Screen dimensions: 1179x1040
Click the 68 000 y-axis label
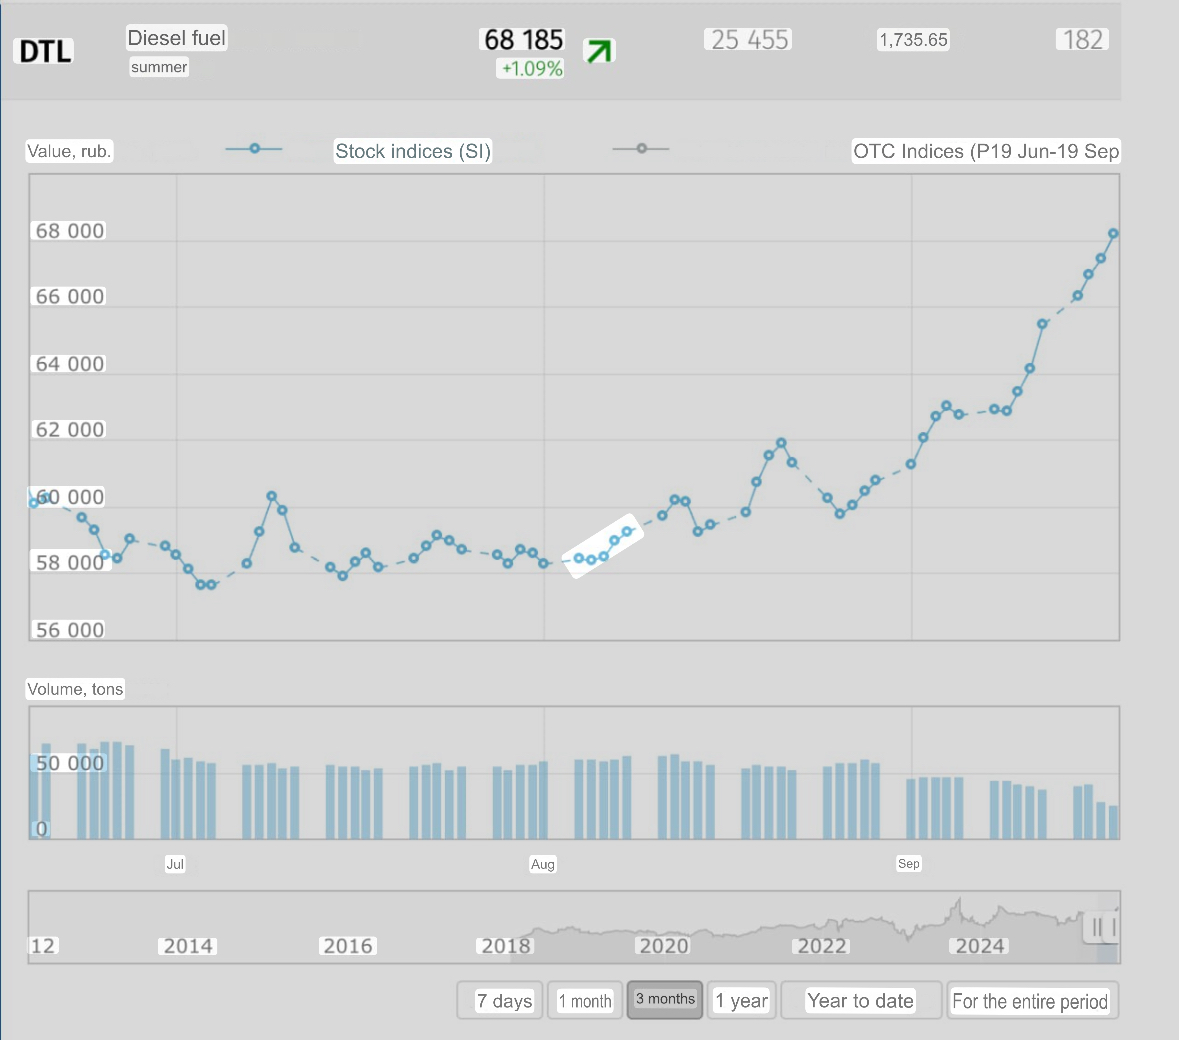click(69, 231)
